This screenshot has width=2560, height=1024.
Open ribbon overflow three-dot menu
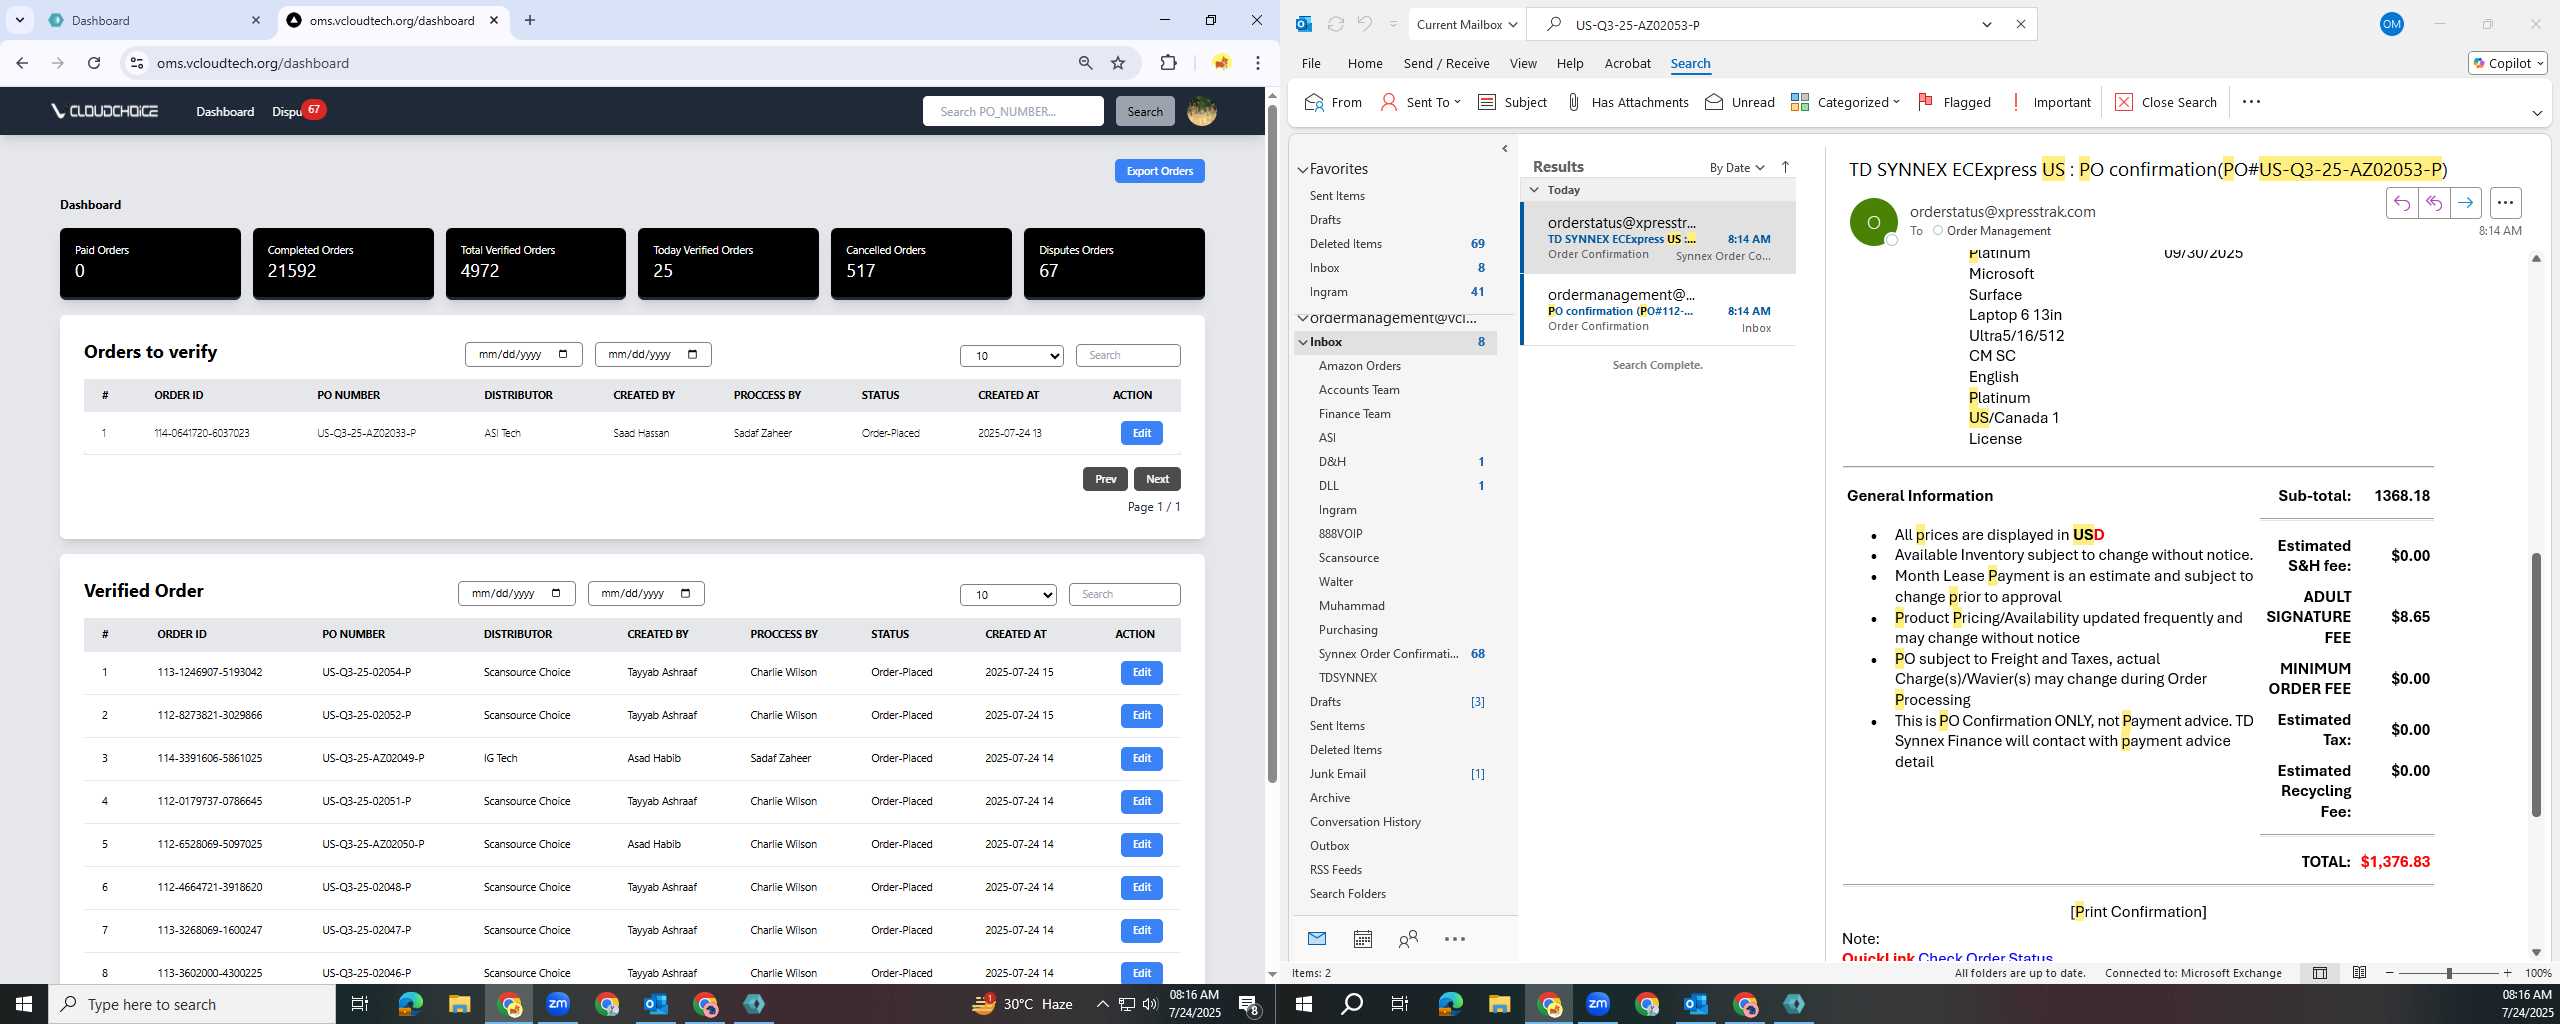(x=2251, y=102)
